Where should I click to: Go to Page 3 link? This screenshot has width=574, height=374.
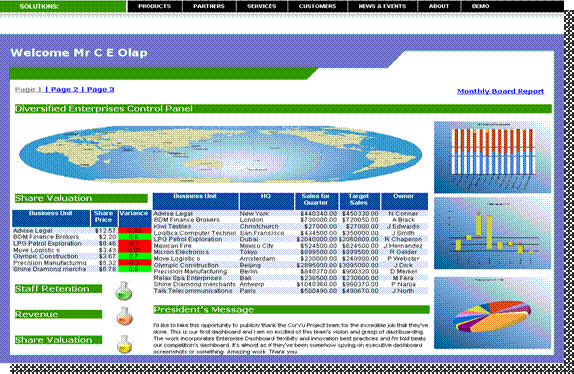click(x=100, y=89)
